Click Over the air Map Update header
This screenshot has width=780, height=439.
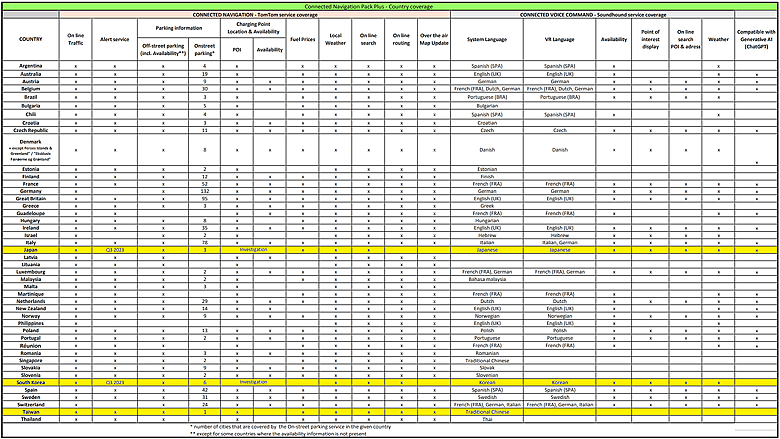[434, 39]
